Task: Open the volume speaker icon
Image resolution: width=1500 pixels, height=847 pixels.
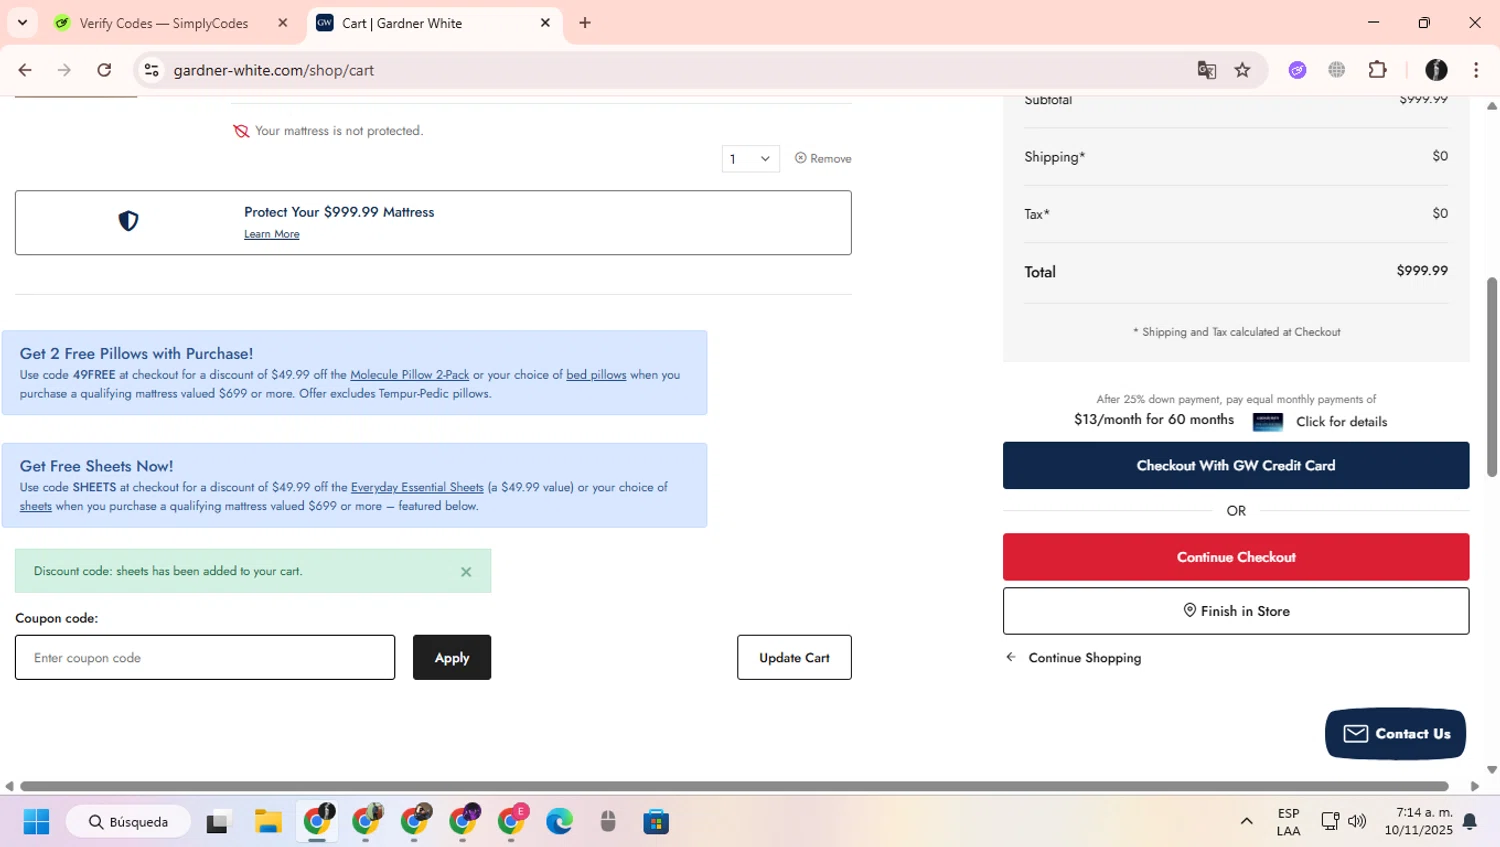Action: point(1357,822)
